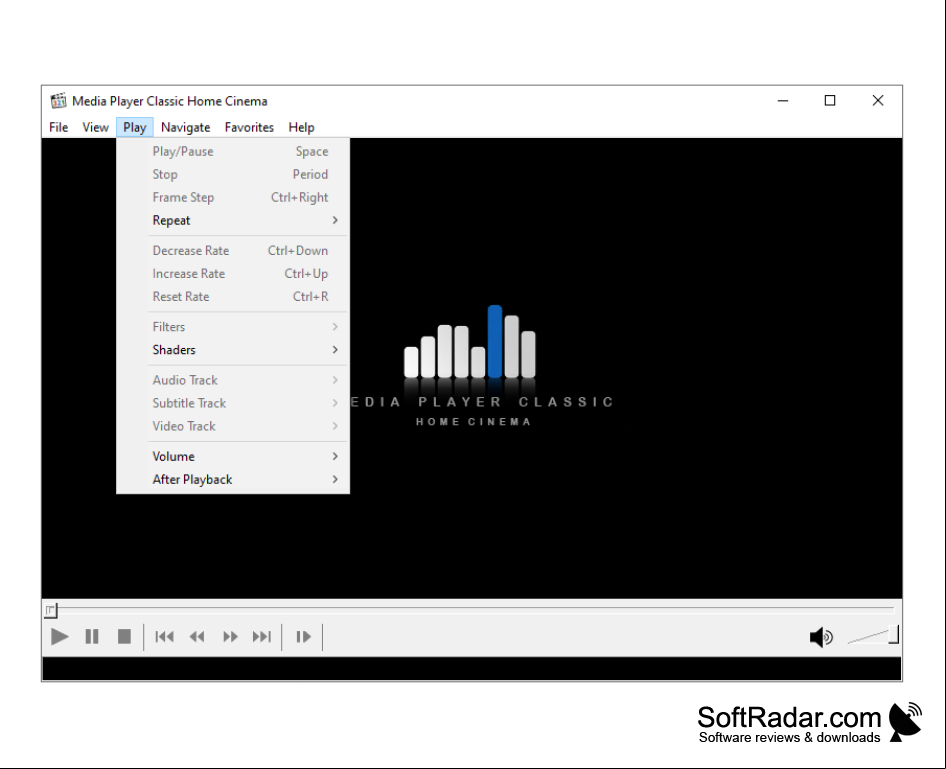This screenshot has height=769, width=946.
Task: Close the Media Player Classic window
Action: click(x=878, y=101)
